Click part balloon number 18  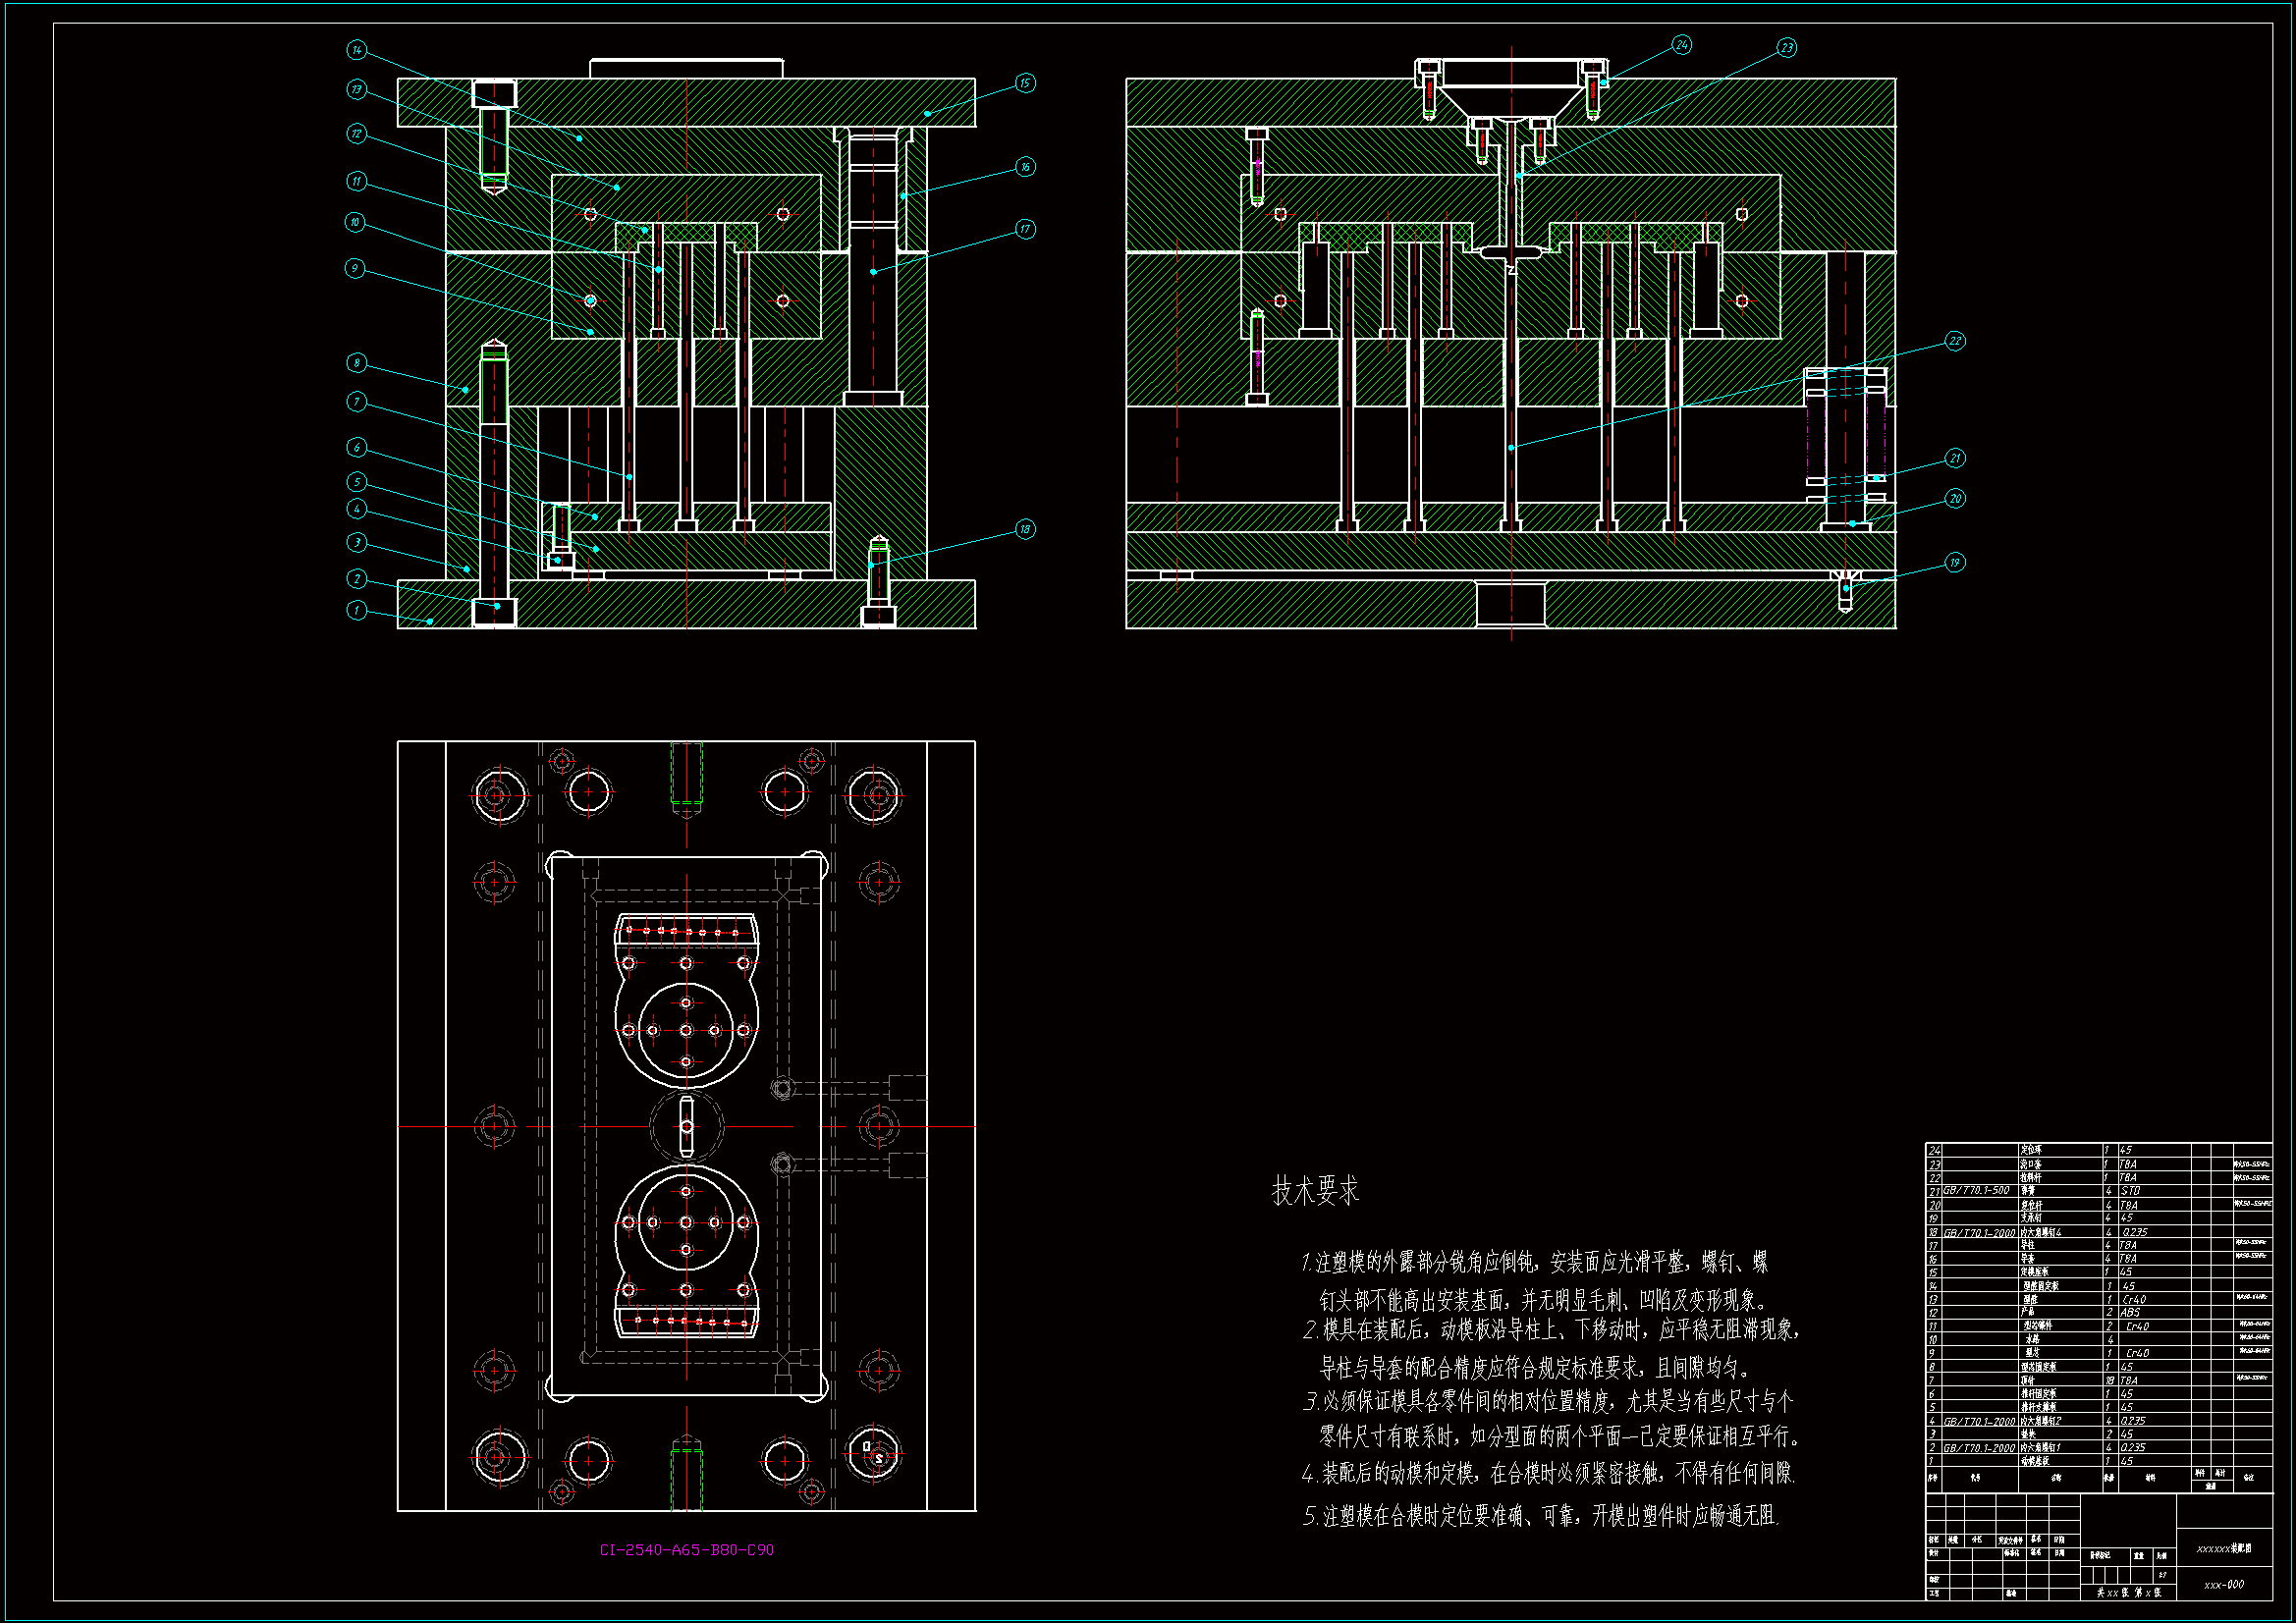[x=1025, y=529]
